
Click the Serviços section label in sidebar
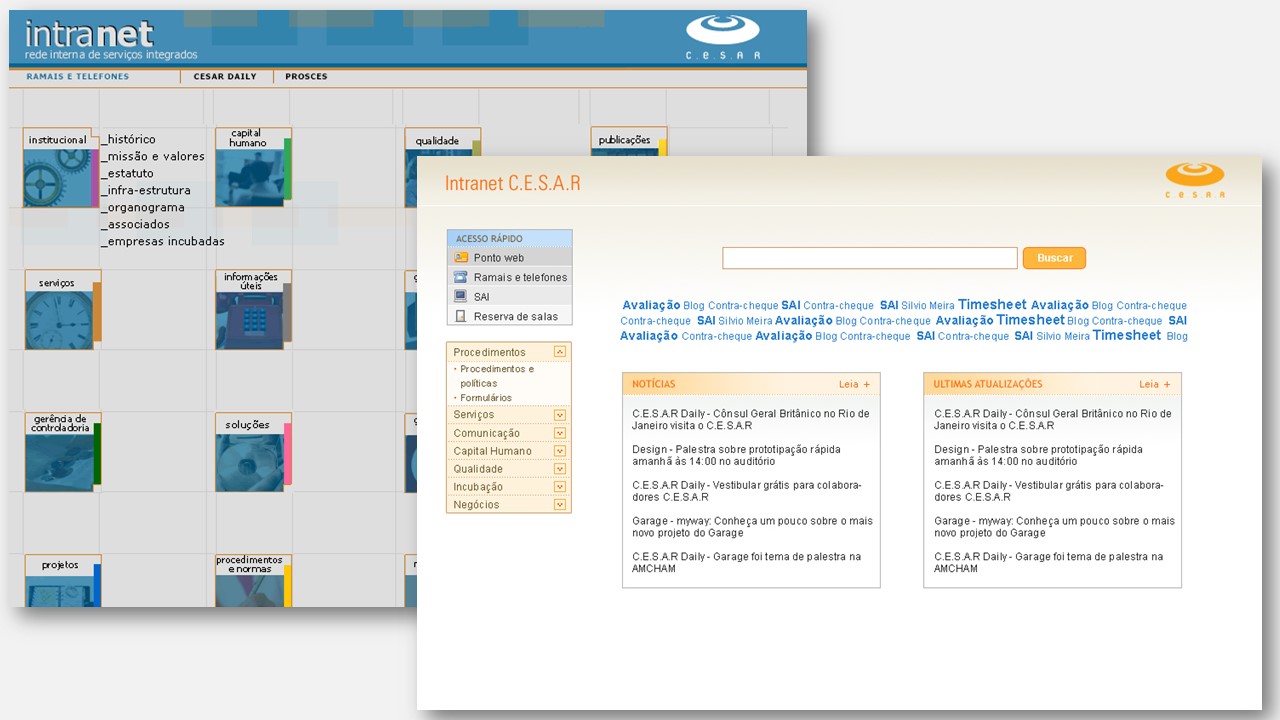[x=473, y=415]
